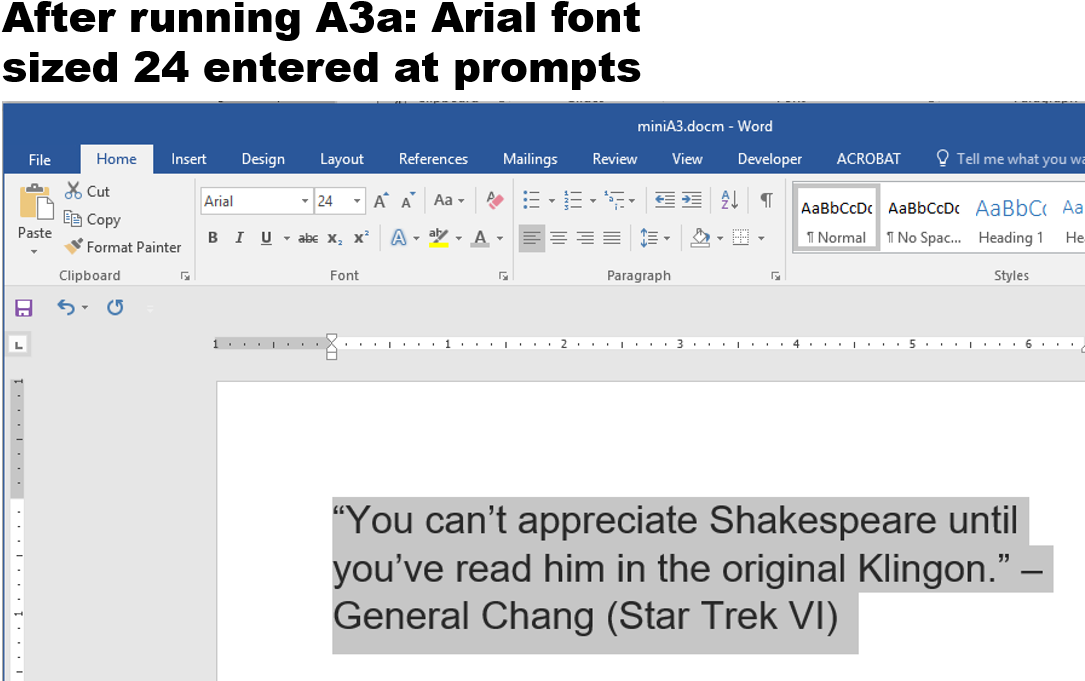Cut the selected text
Viewport: 1085px width, 681px height.
(x=87, y=191)
